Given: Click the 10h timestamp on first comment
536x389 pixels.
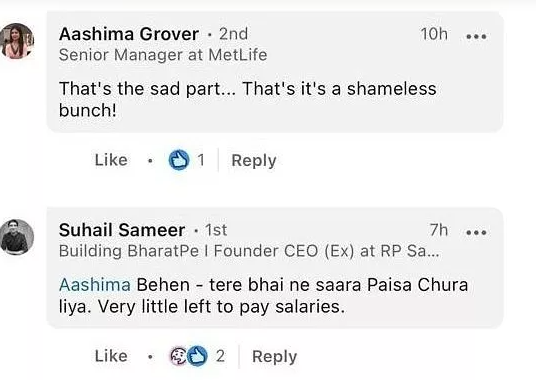Looking at the screenshot, I should 434,34.
